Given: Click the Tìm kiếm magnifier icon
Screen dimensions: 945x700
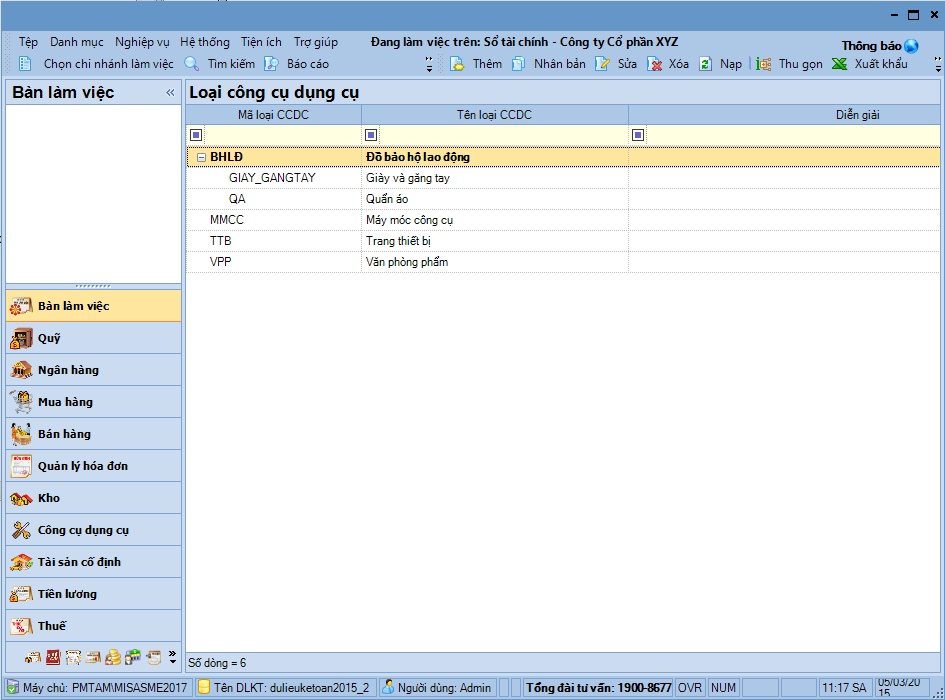Looking at the screenshot, I should pos(192,64).
